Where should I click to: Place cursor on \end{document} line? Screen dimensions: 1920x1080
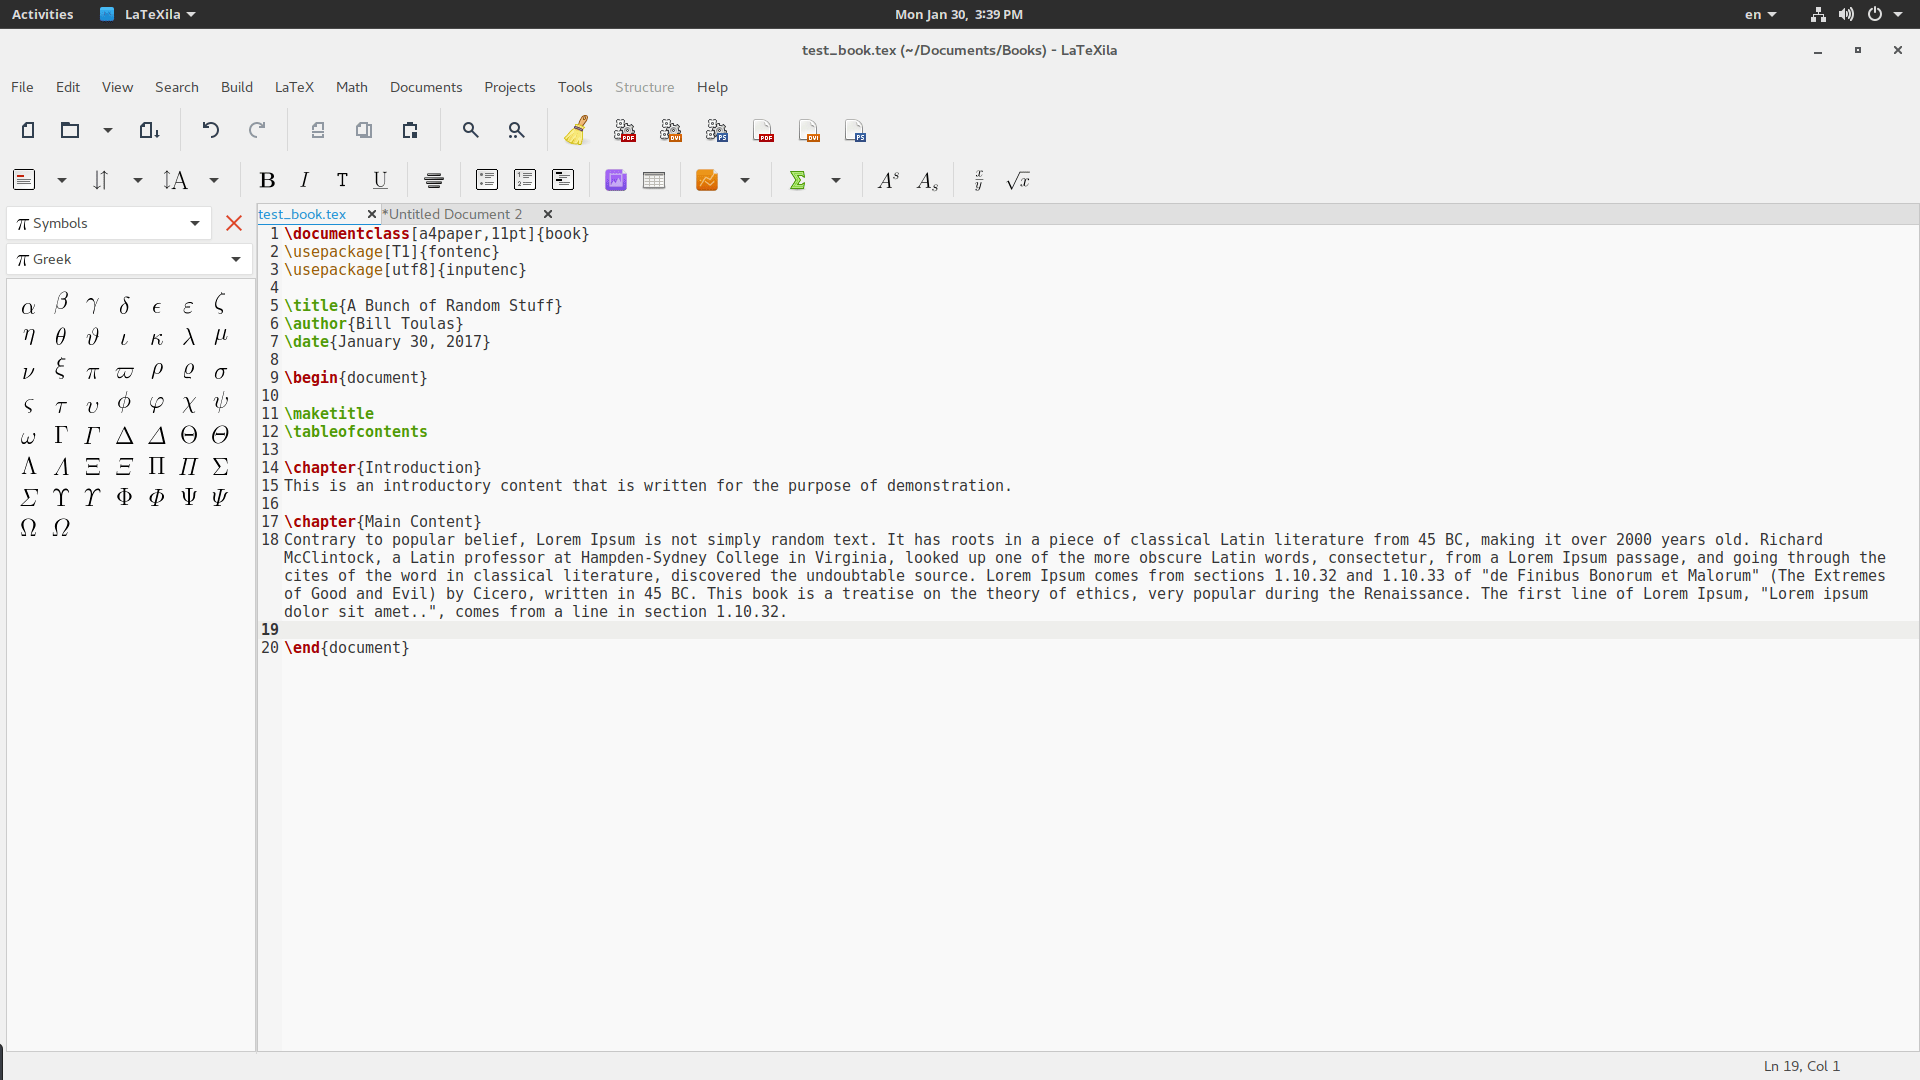pos(347,648)
